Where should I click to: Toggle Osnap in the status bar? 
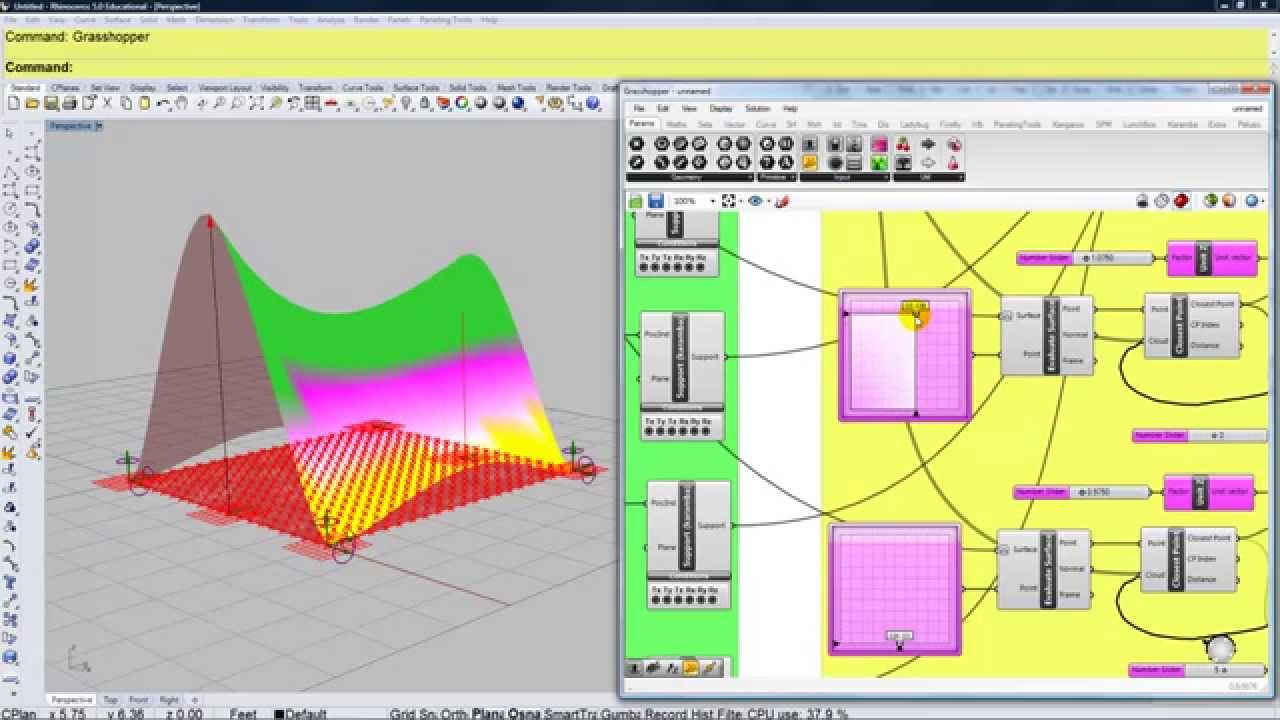(524, 714)
